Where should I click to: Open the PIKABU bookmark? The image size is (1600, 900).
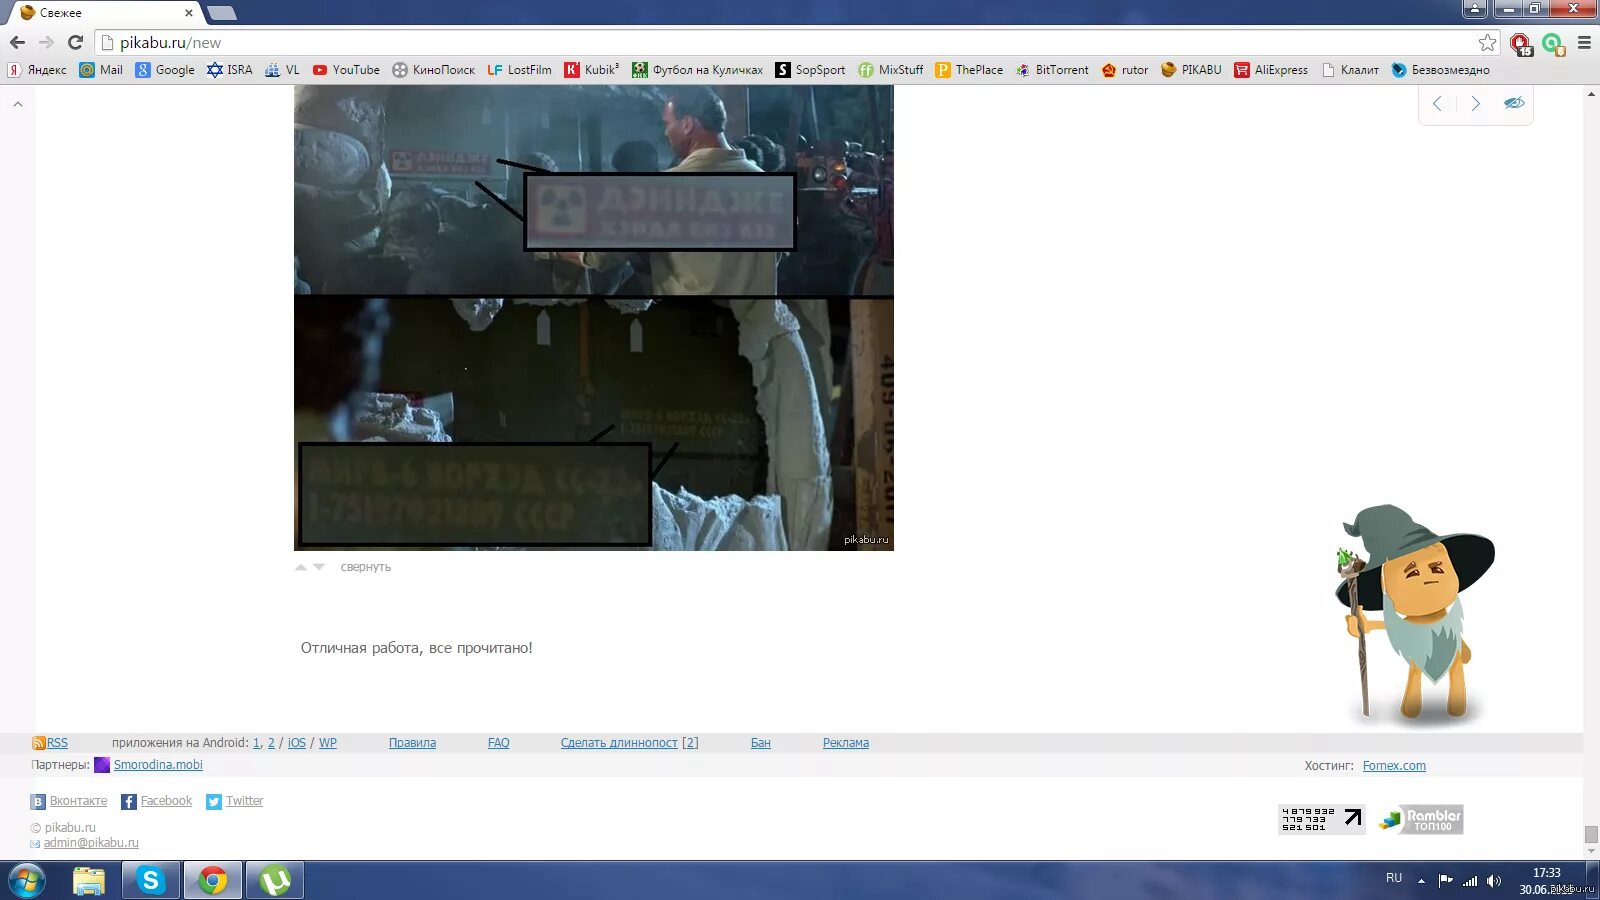click(1192, 70)
